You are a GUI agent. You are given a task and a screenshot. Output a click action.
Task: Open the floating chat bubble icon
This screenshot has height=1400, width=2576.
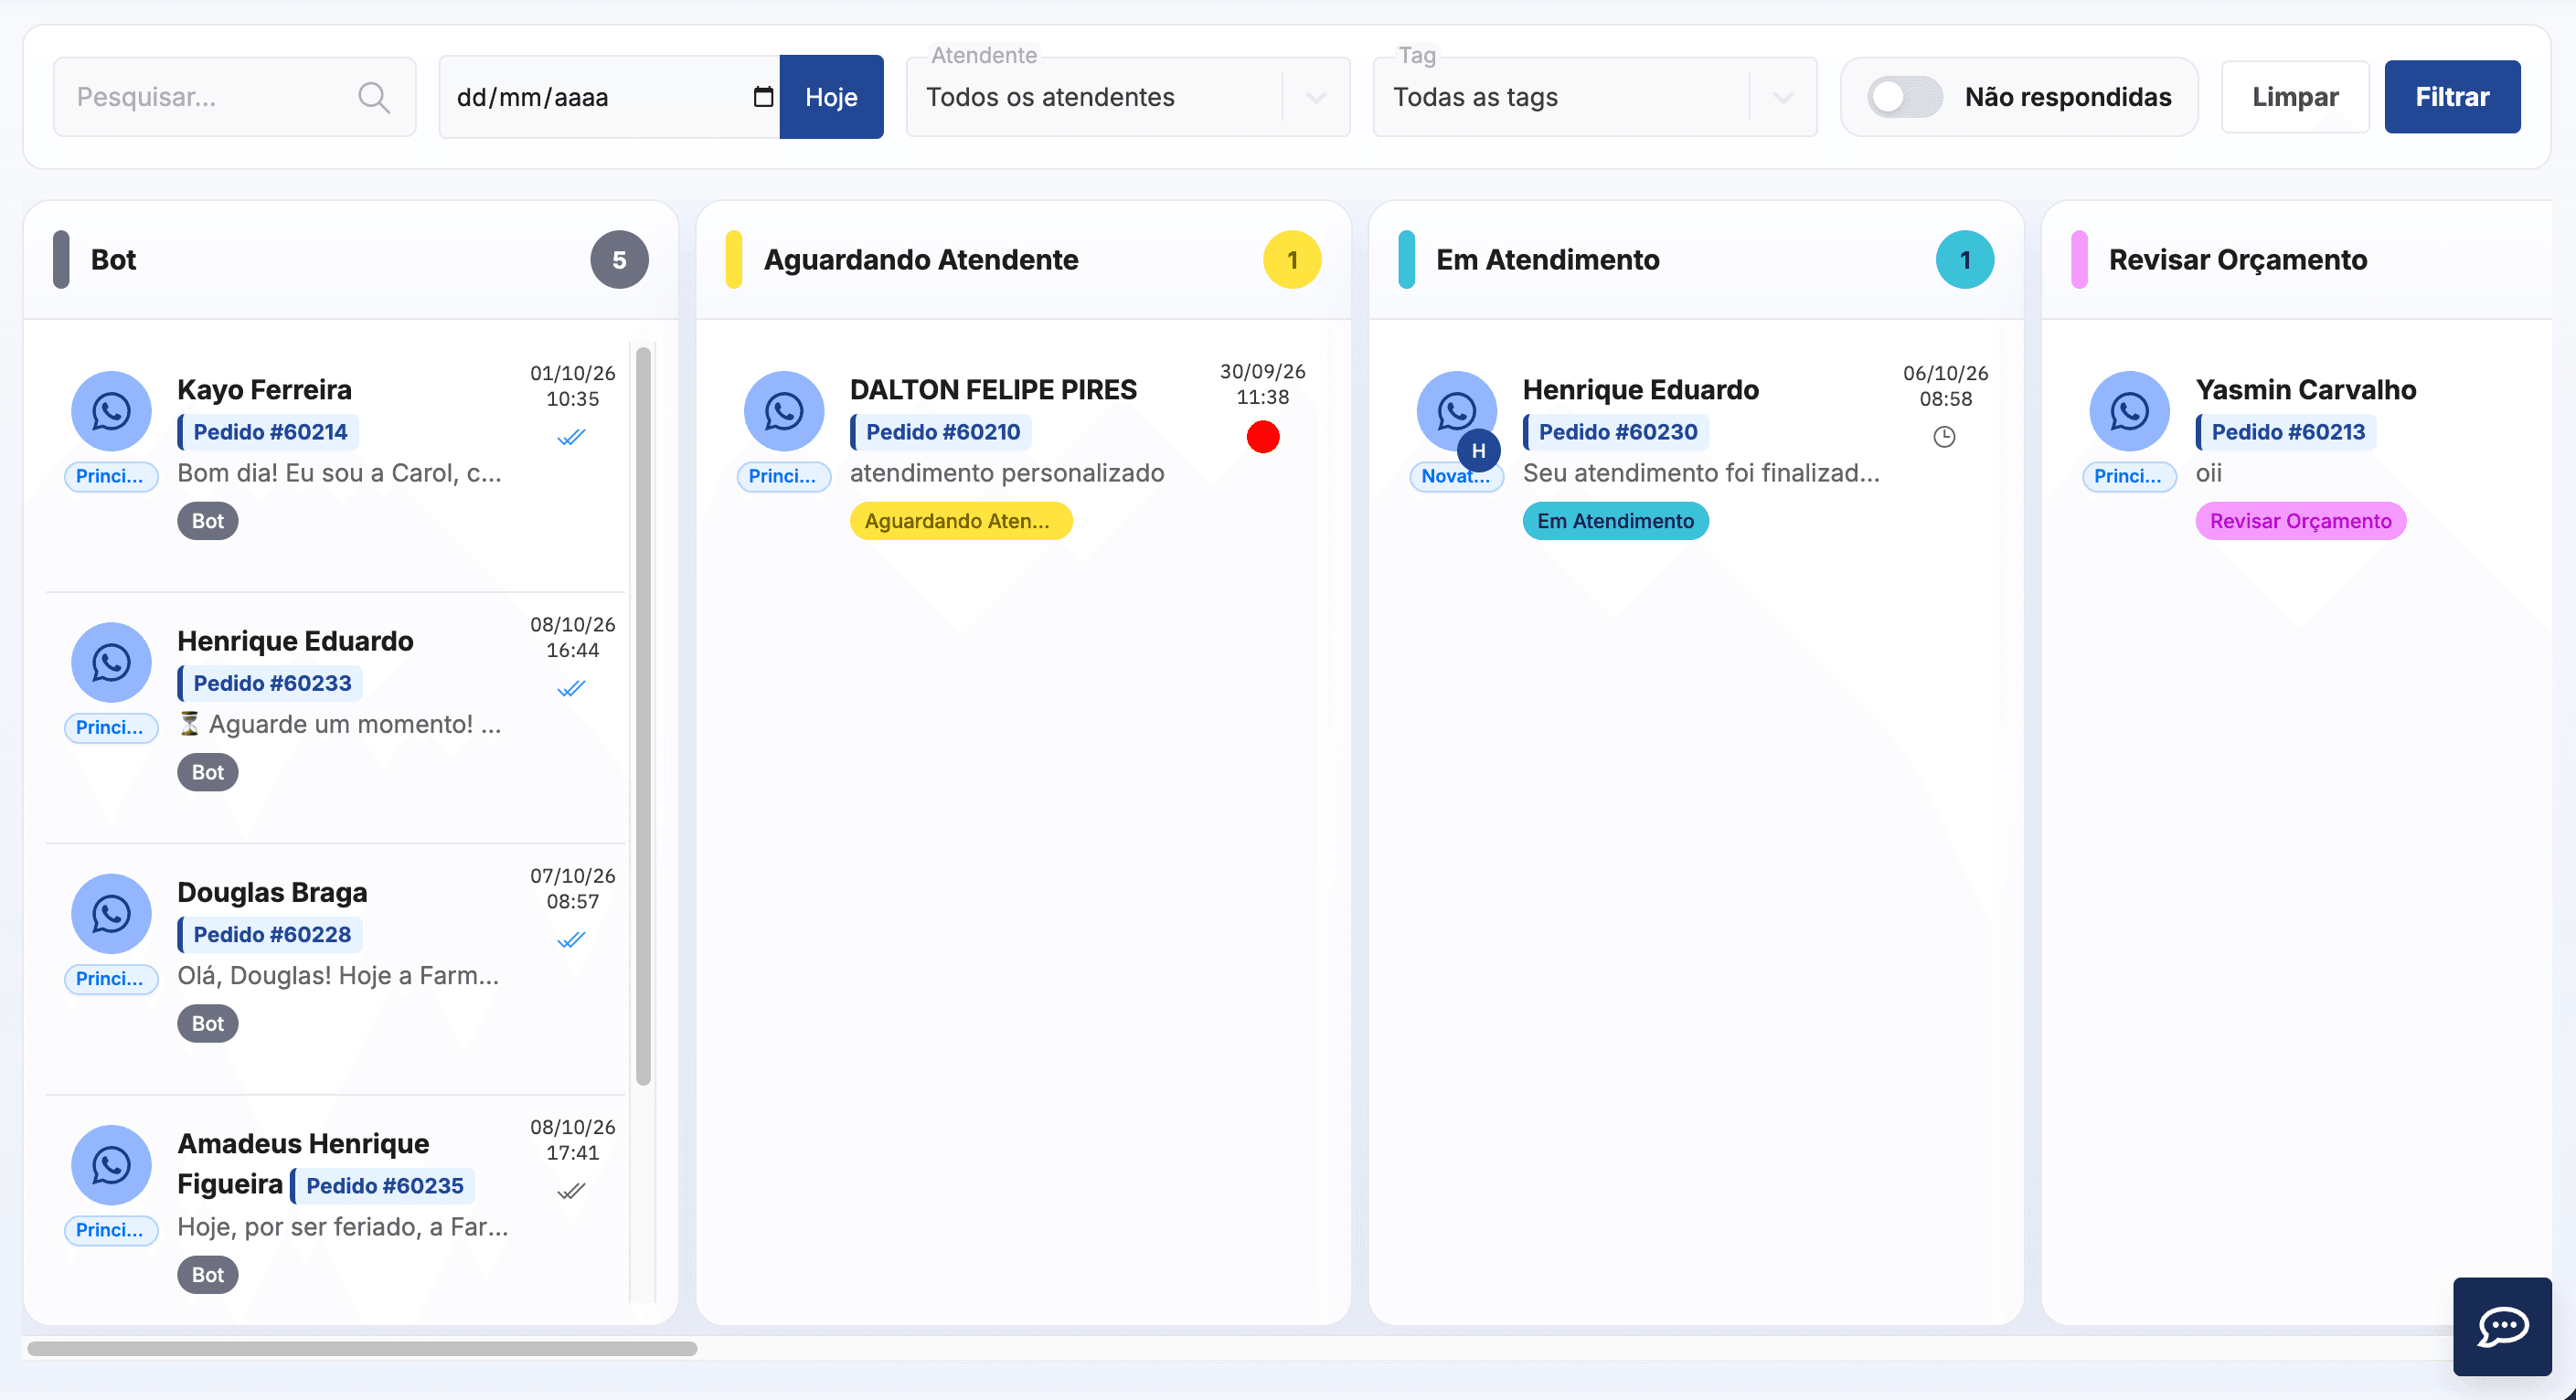pos(2502,1326)
